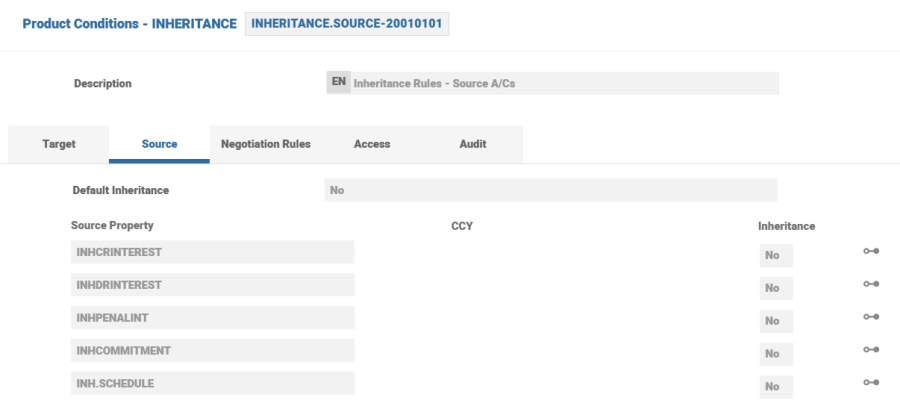Viewport: 900px width, 418px height.
Task: Click link icon beside INHCOMMITMENT row
Action: pos(870,350)
